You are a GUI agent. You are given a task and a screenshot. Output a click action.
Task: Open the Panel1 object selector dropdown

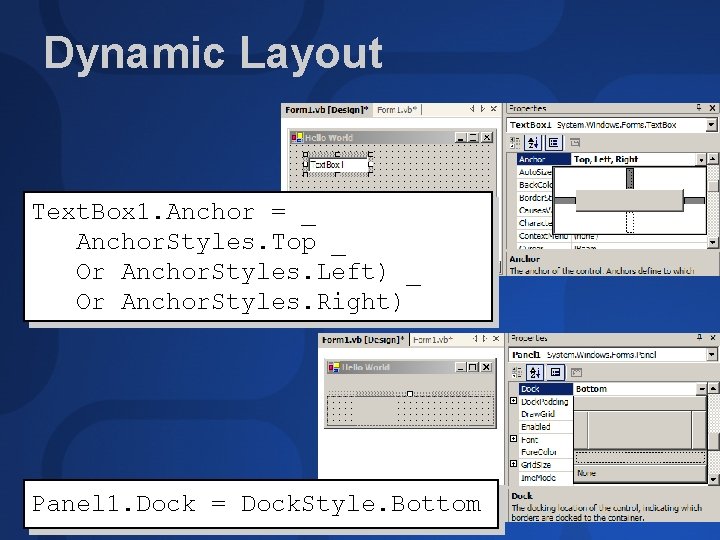[711, 354]
